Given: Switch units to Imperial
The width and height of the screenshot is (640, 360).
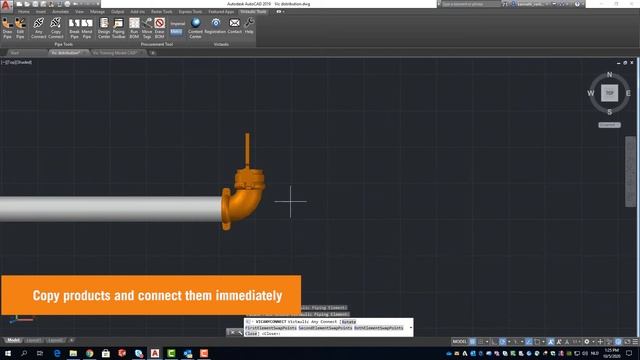Looking at the screenshot, I should click(178, 24).
